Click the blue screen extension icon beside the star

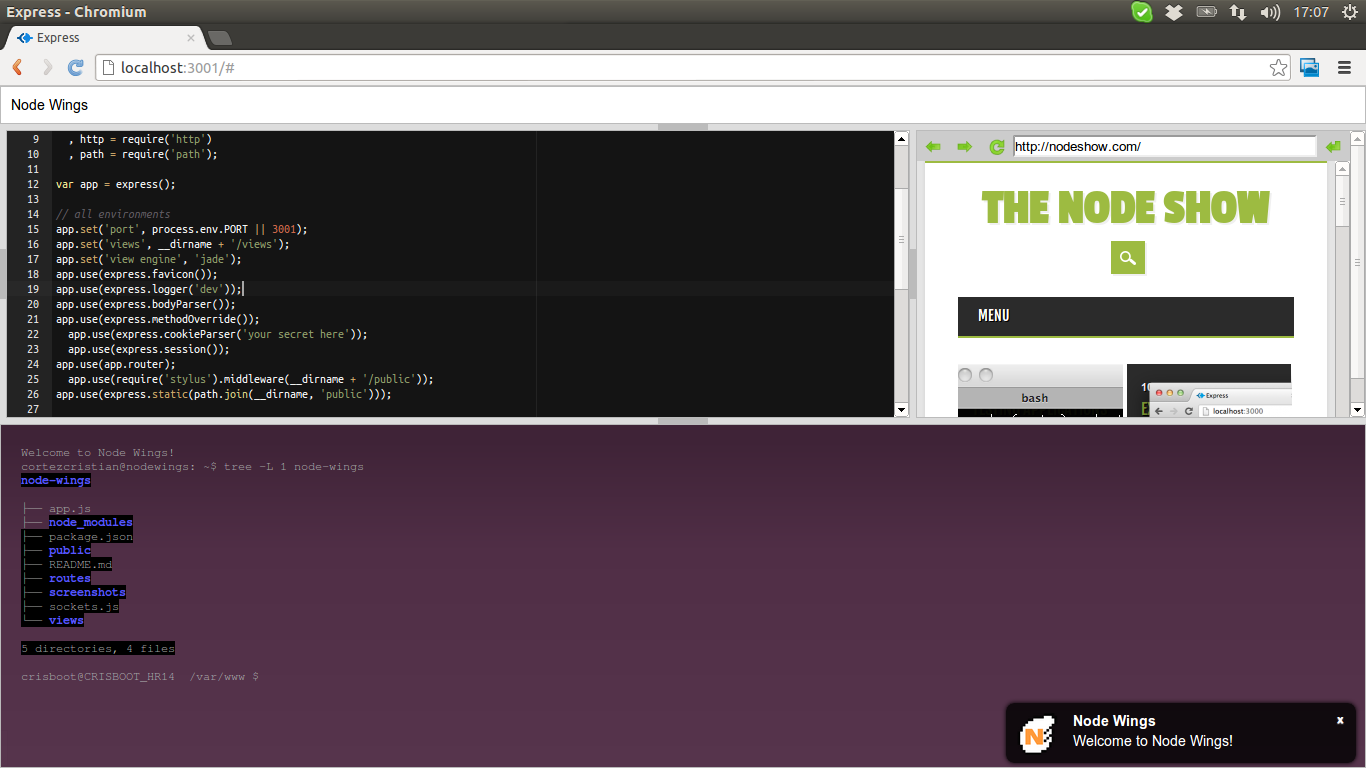(1310, 67)
